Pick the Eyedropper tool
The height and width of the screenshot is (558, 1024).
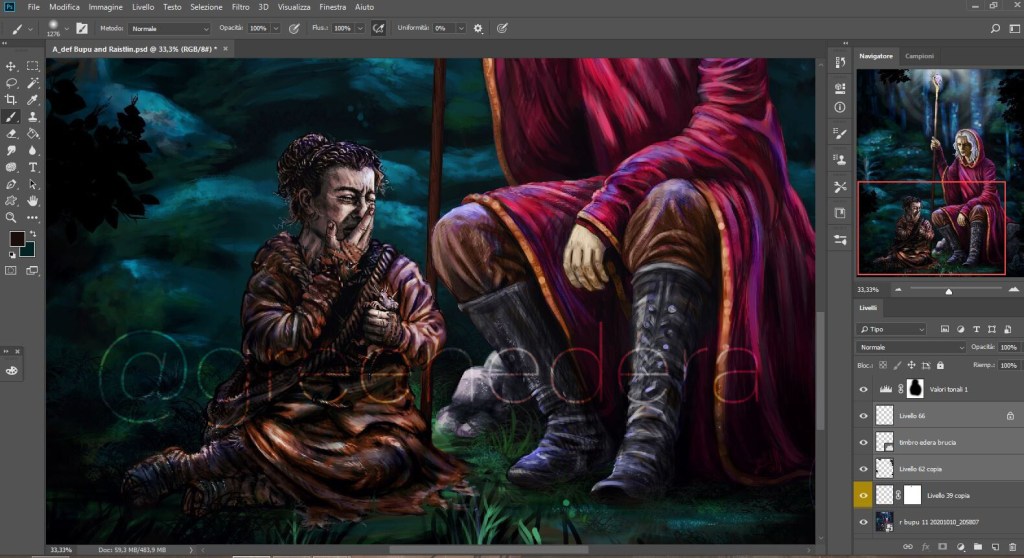tap(33, 100)
